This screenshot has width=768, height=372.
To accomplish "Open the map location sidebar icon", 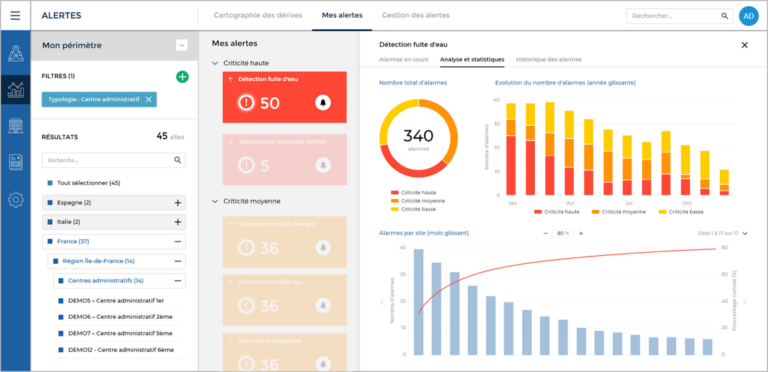I will click(16, 53).
